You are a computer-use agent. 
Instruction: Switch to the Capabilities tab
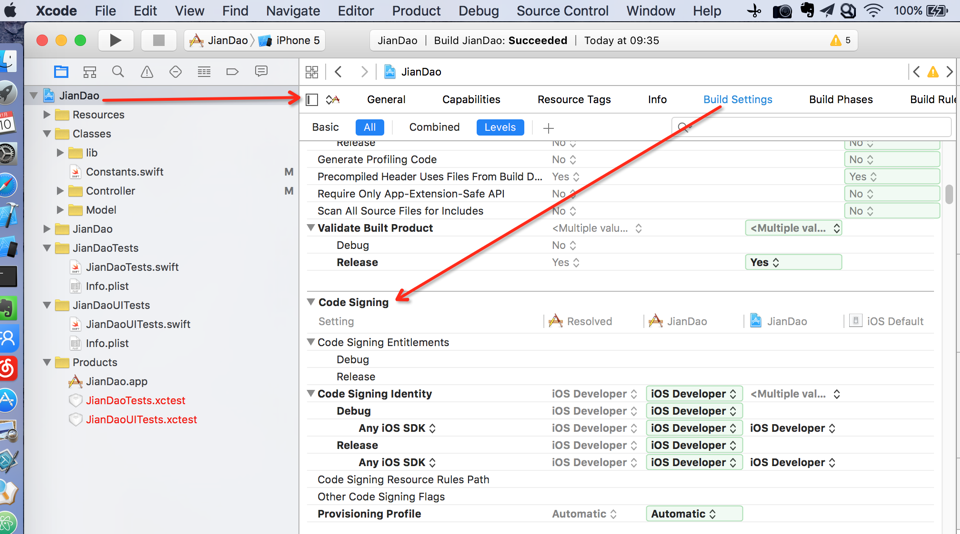(x=471, y=99)
